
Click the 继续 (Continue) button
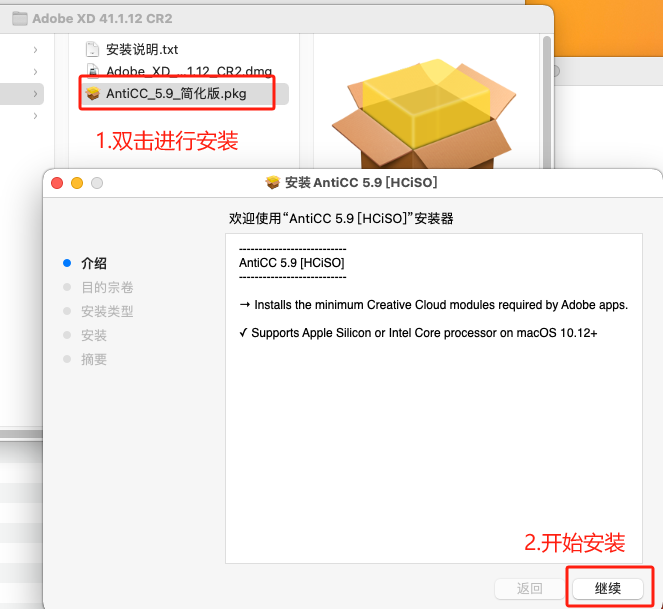[x=608, y=588]
